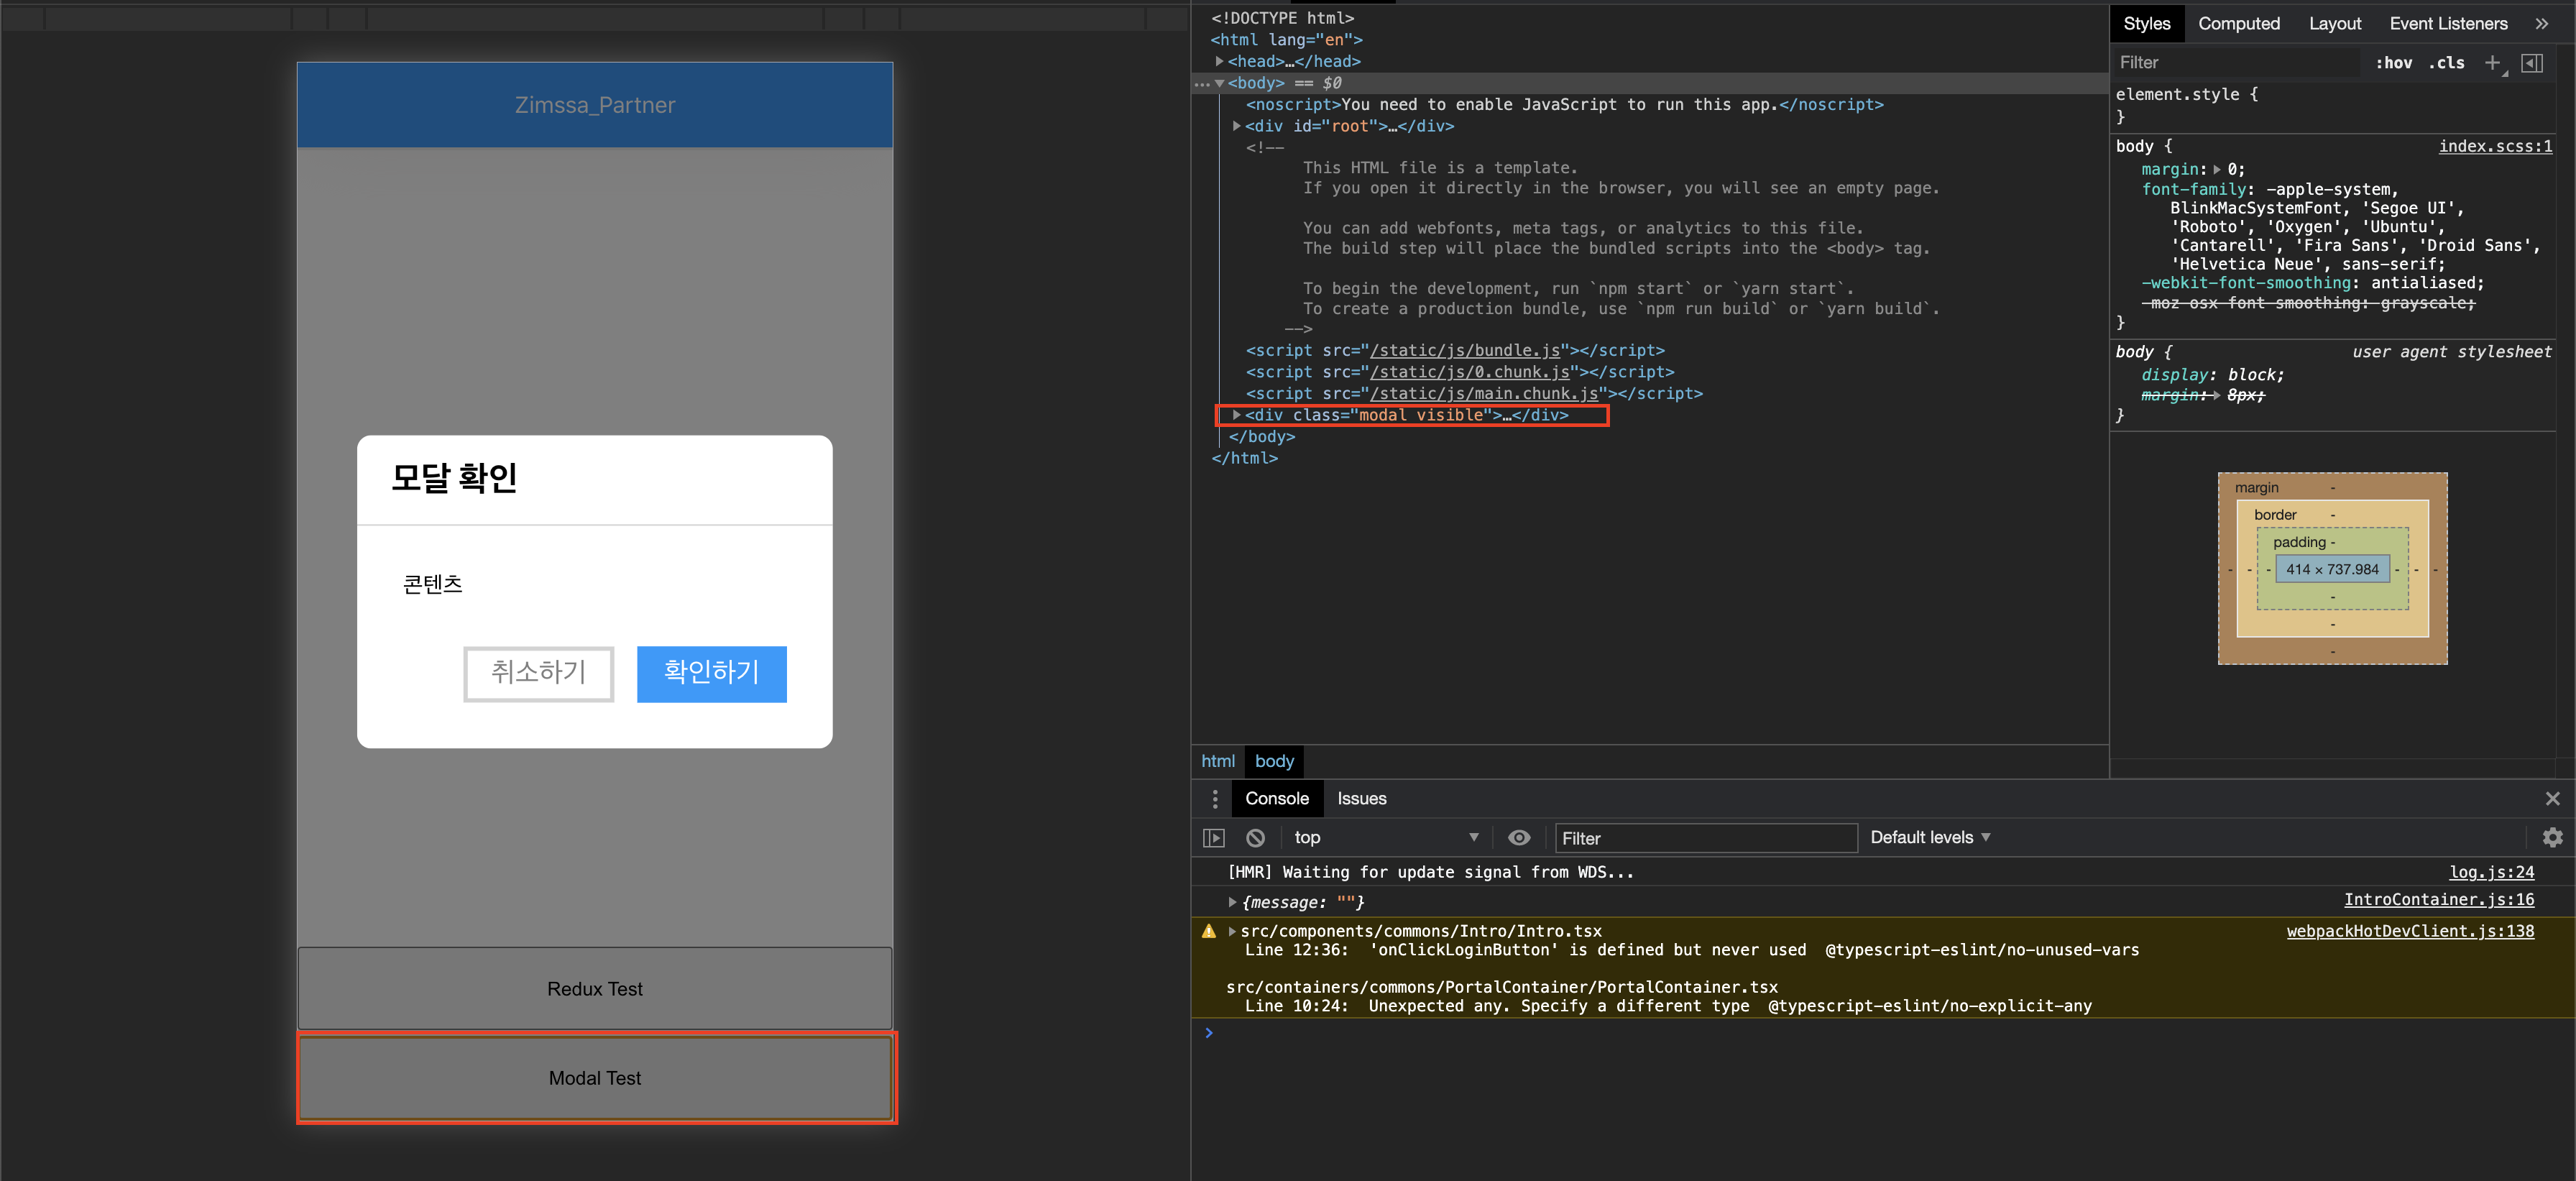This screenshot has width=2576, height=1181.
Task: Clear the console with the ban icon
Action: (1255, 838)
